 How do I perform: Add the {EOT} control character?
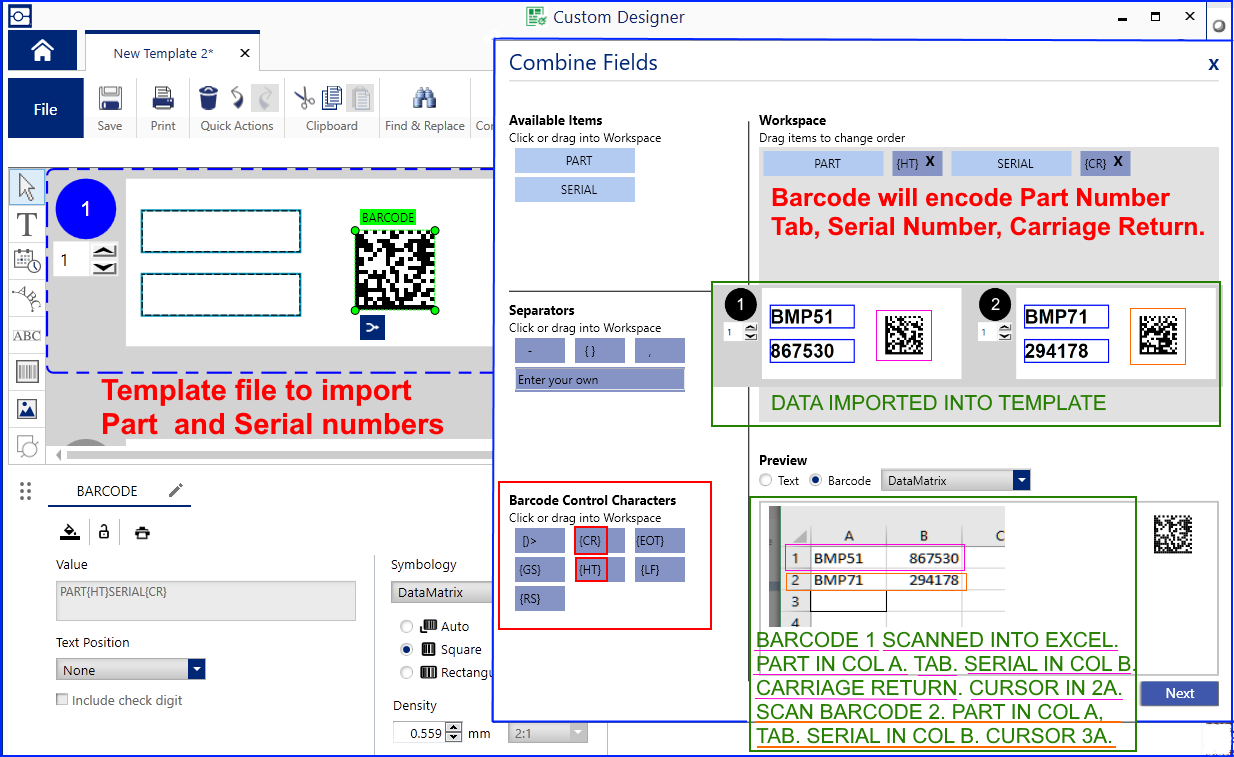[x=660, y=541]
